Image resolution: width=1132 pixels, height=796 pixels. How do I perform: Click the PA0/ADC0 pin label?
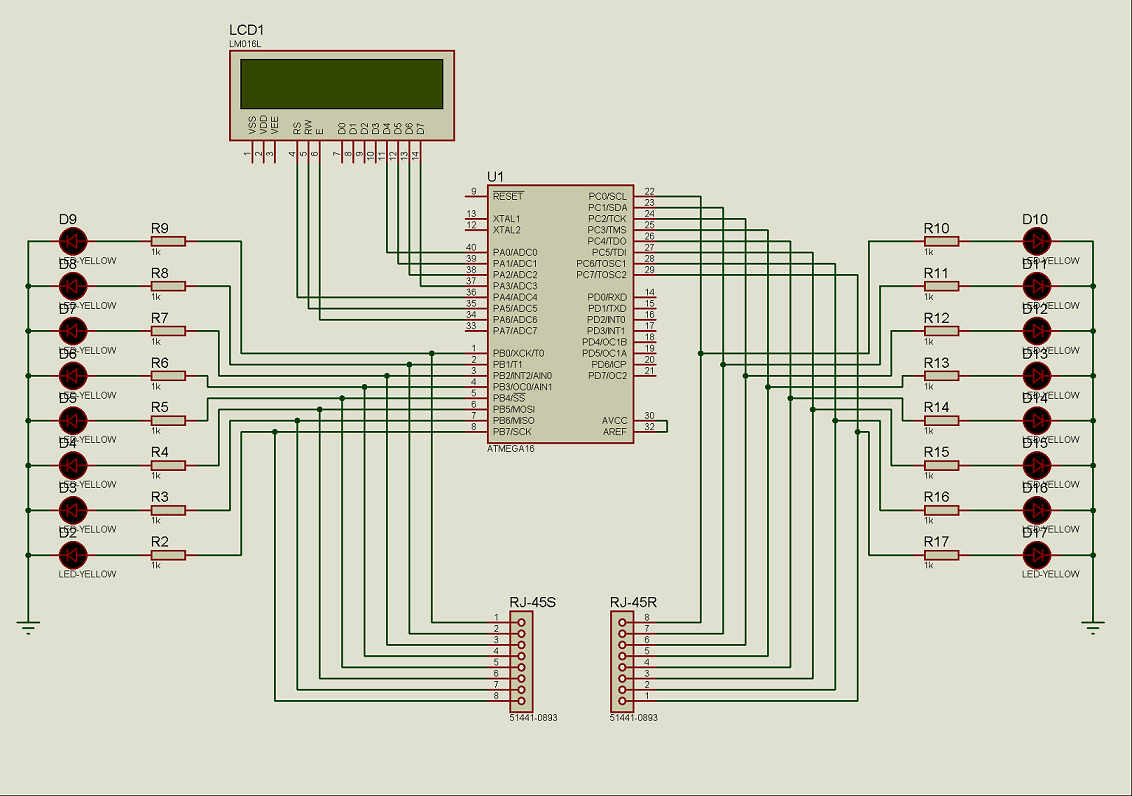[515, 253]
